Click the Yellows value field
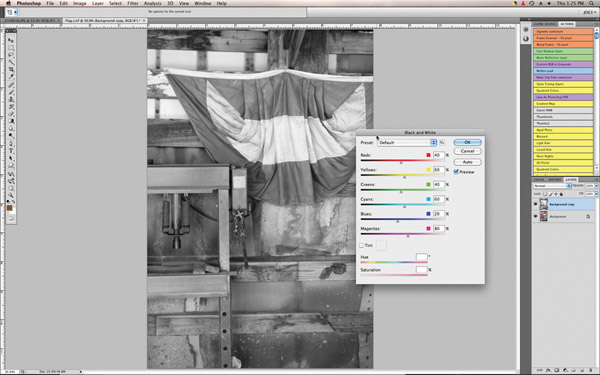The height and width of the screenshot is (375, 600). [x=439, y=170]
